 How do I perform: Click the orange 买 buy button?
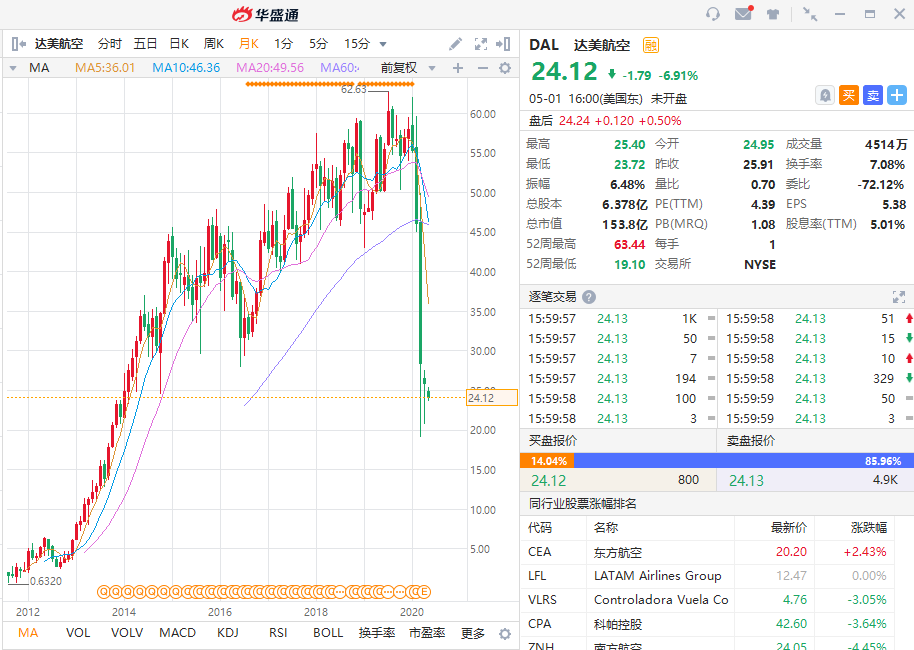pyautogui.click(x=849, y=95)
